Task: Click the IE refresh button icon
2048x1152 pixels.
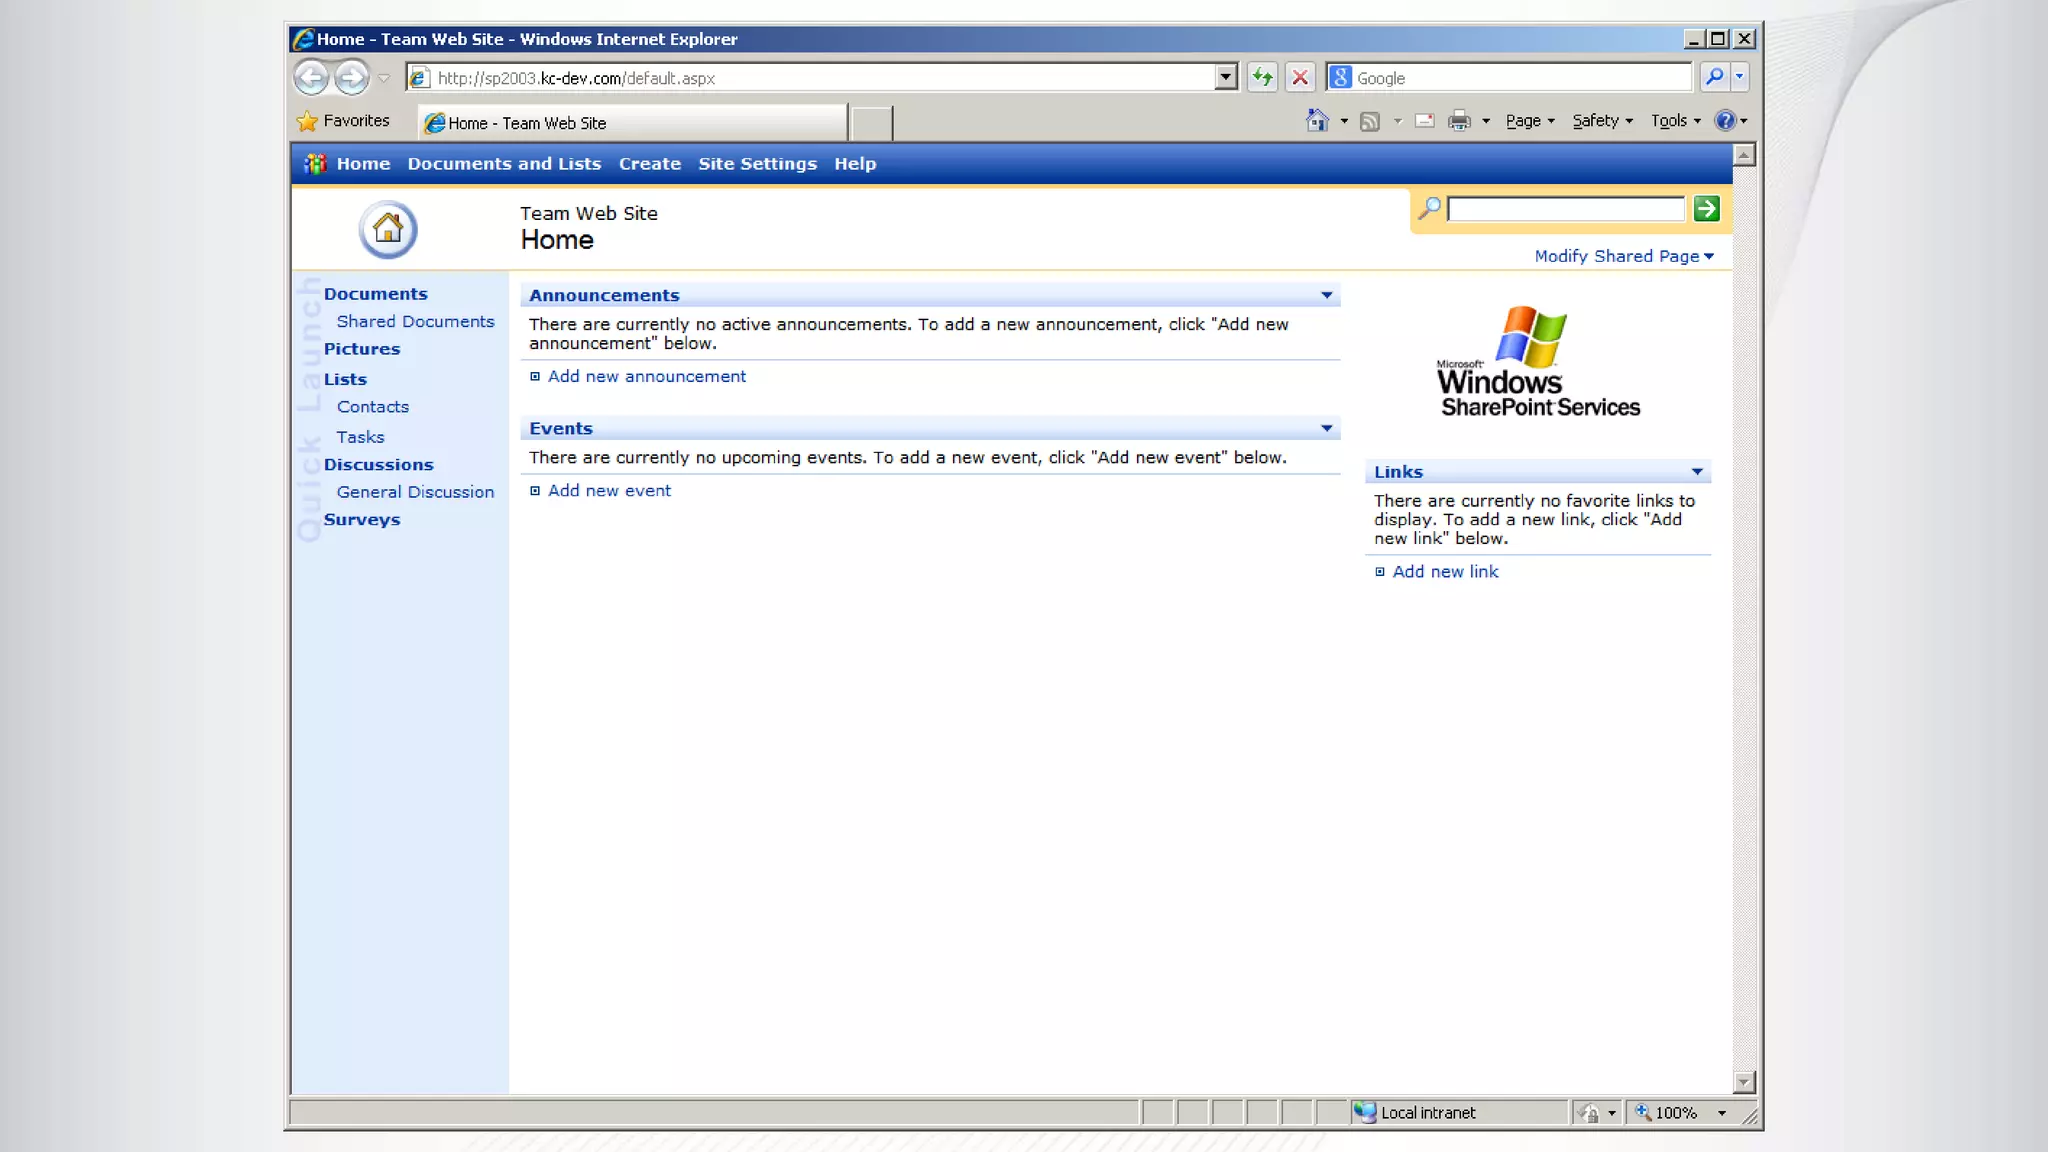Action: coord(1262,77)
